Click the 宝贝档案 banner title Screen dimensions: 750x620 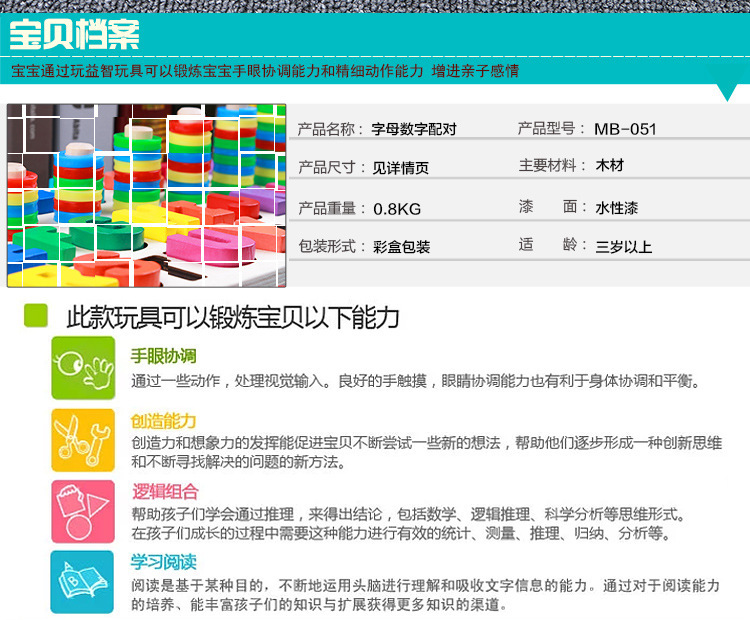[75, 34]
